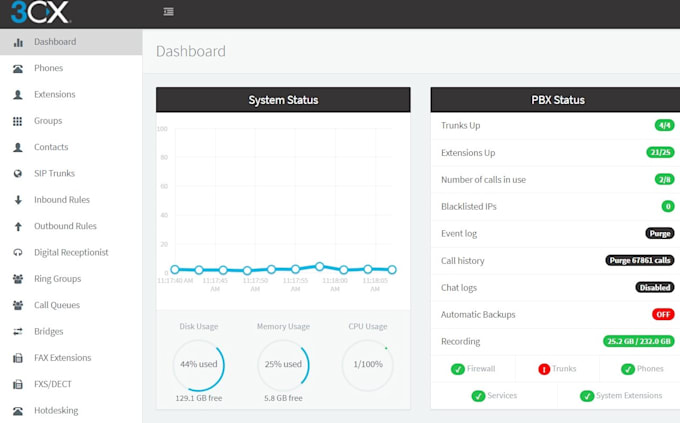Image resolution: width=680 pixels, height=423 pixels.
Task: Click the Trunks red warning status
Action: (x=557, y=369)
